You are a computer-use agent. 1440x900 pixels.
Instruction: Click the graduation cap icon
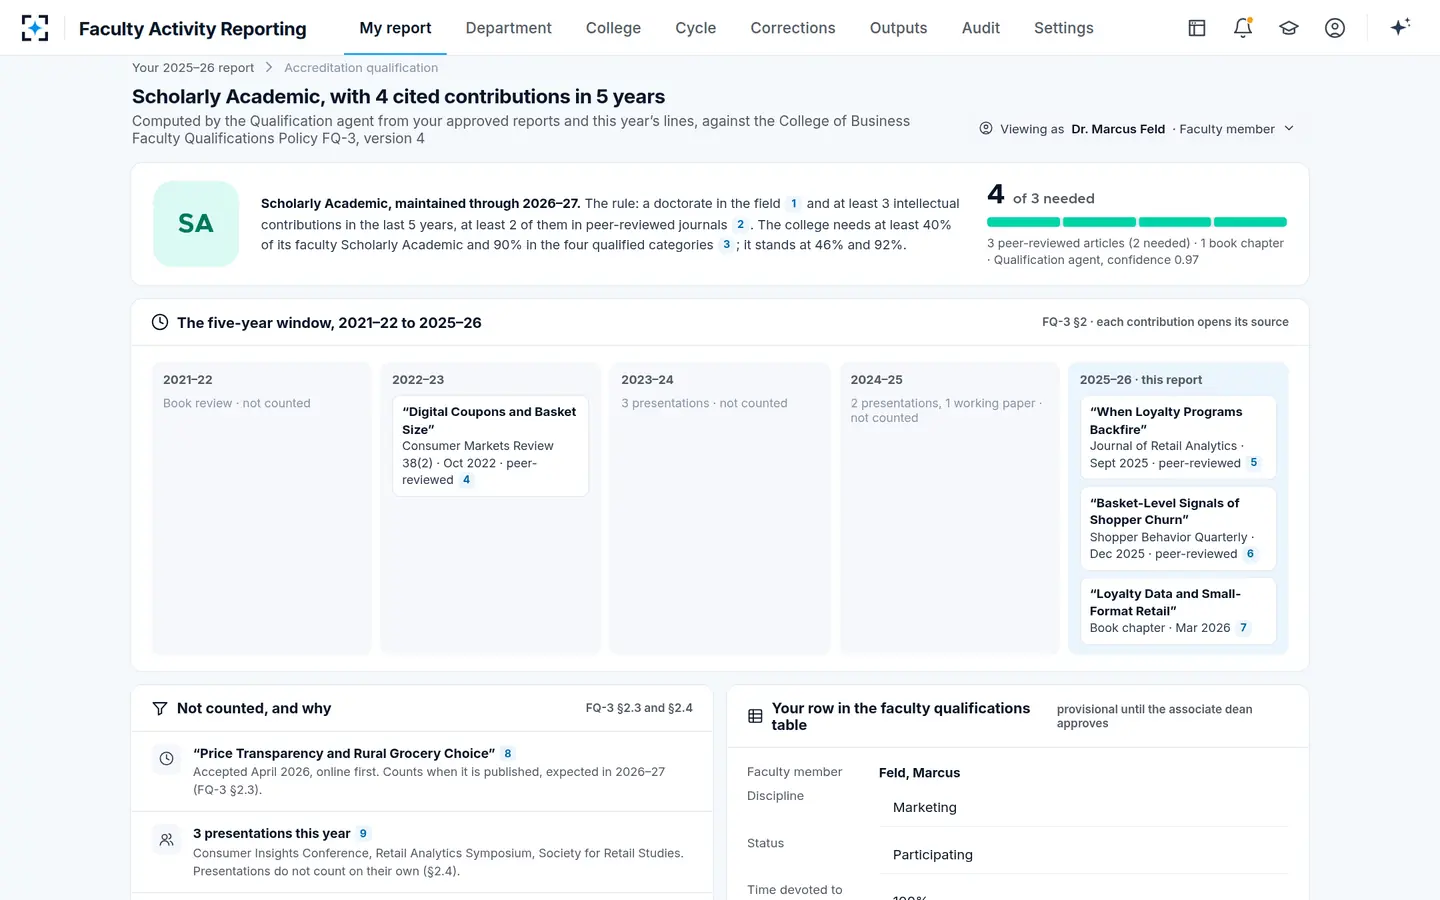tap(1289, 28)
